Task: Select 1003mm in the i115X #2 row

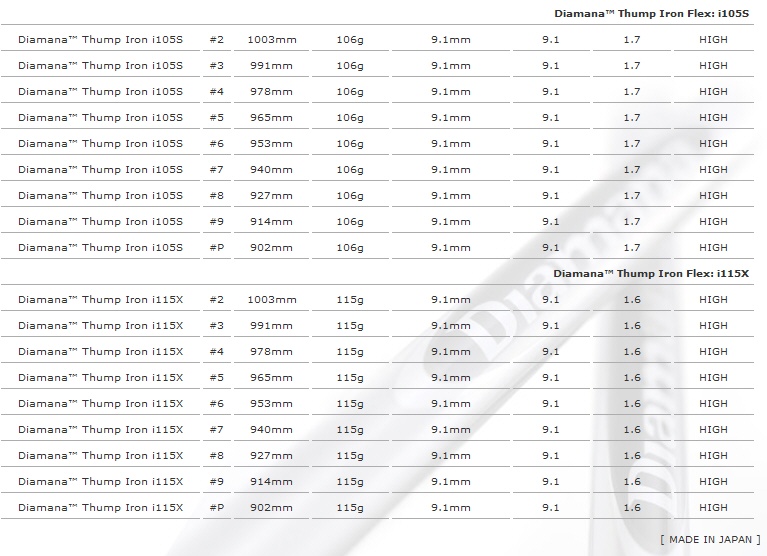Action: (272, 300)
